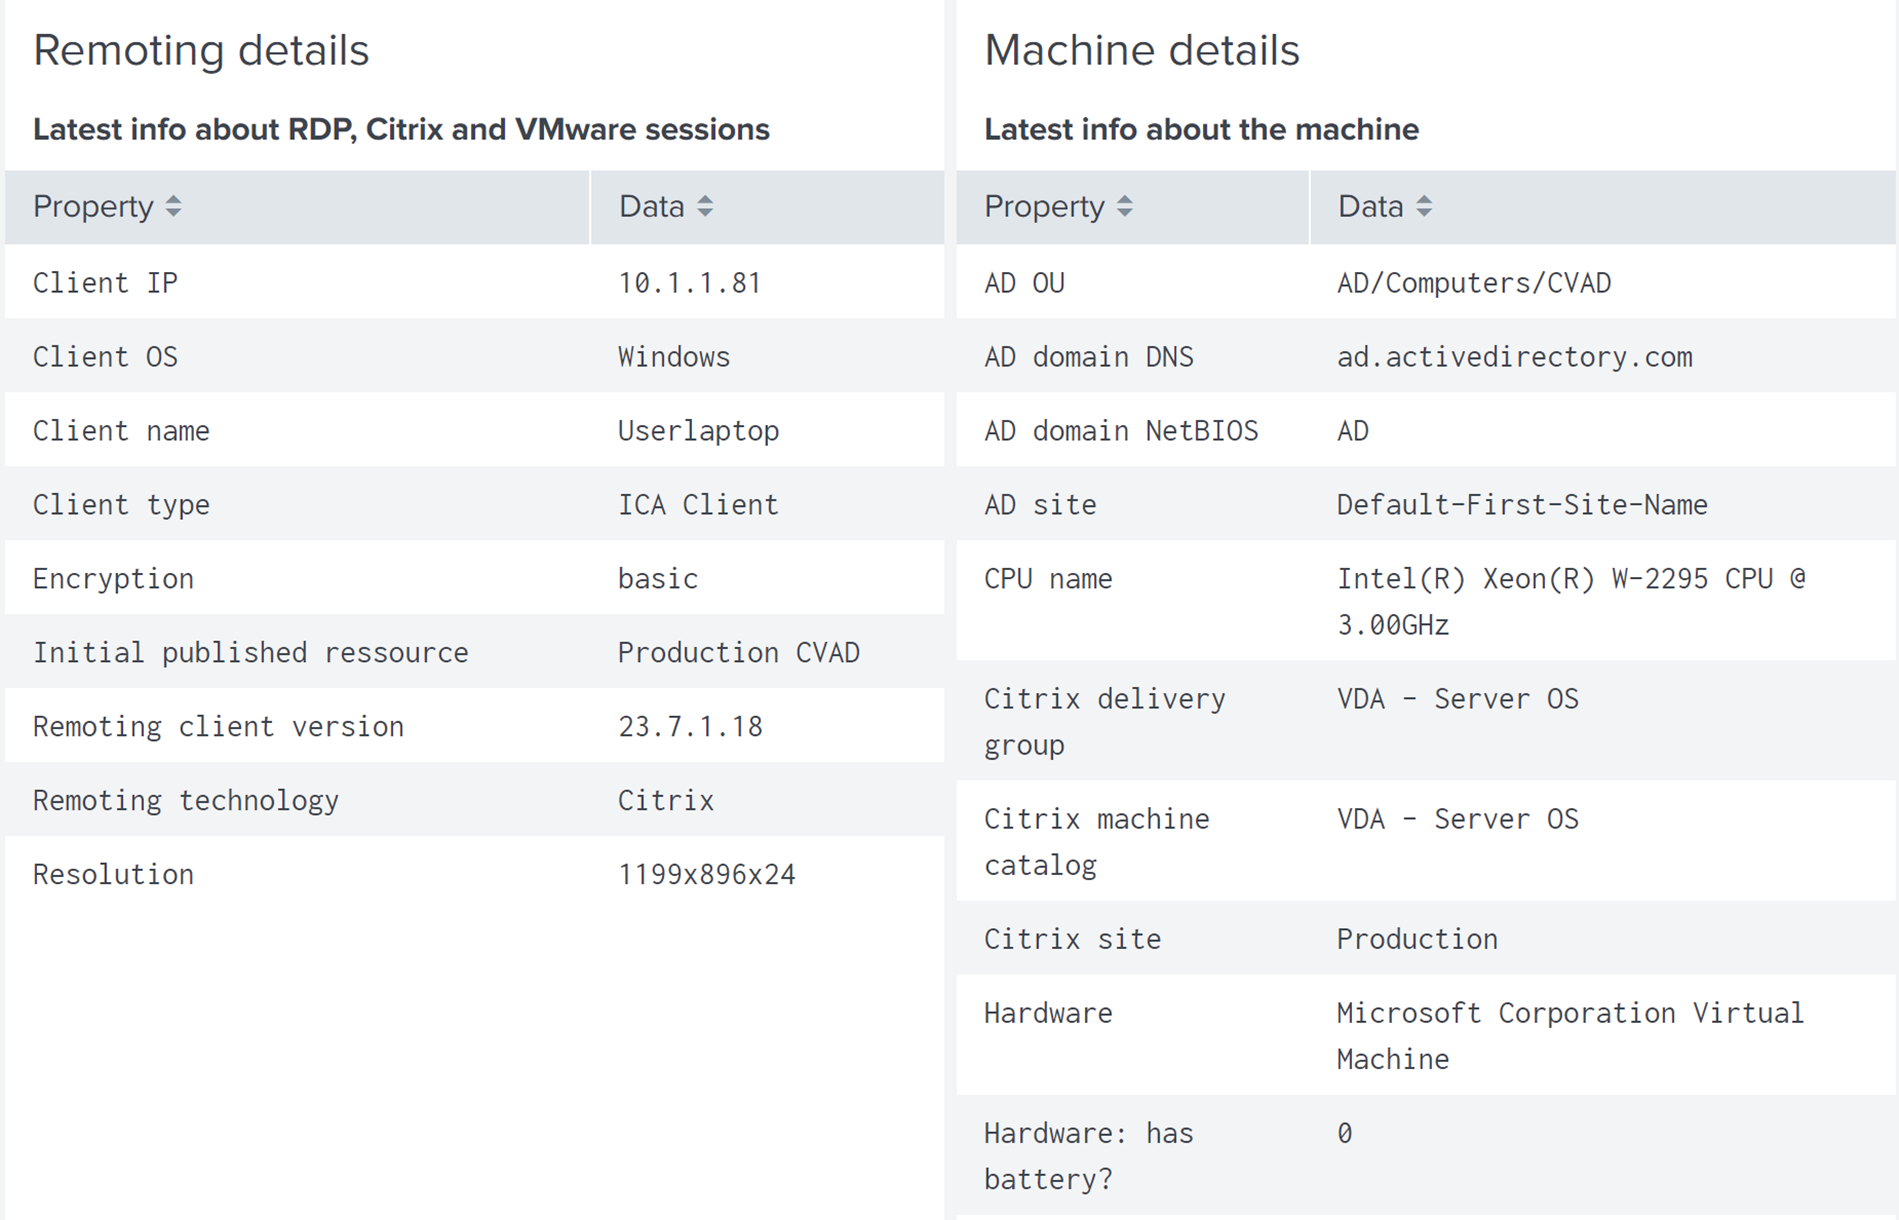Select the Property column header text in Remoting details
Screen dimensions: 1899x1220
(93, 207)
